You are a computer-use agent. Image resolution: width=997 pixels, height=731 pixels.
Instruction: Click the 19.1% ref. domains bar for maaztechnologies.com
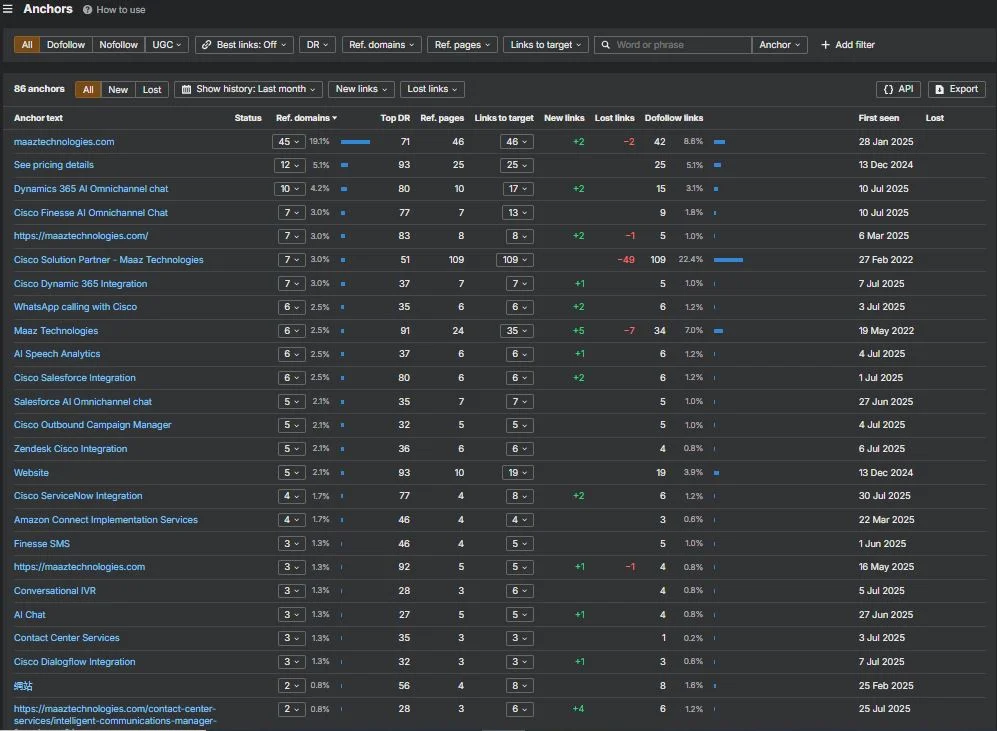(355, 142)
